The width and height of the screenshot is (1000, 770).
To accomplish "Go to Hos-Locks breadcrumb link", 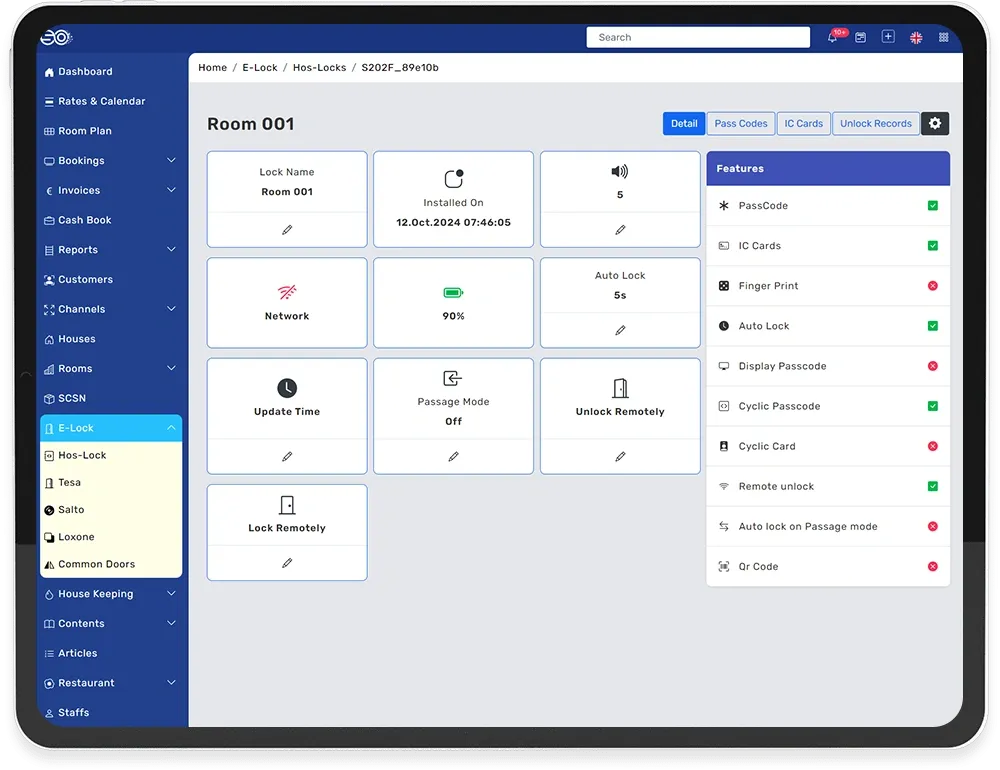I will click(320, 68).
